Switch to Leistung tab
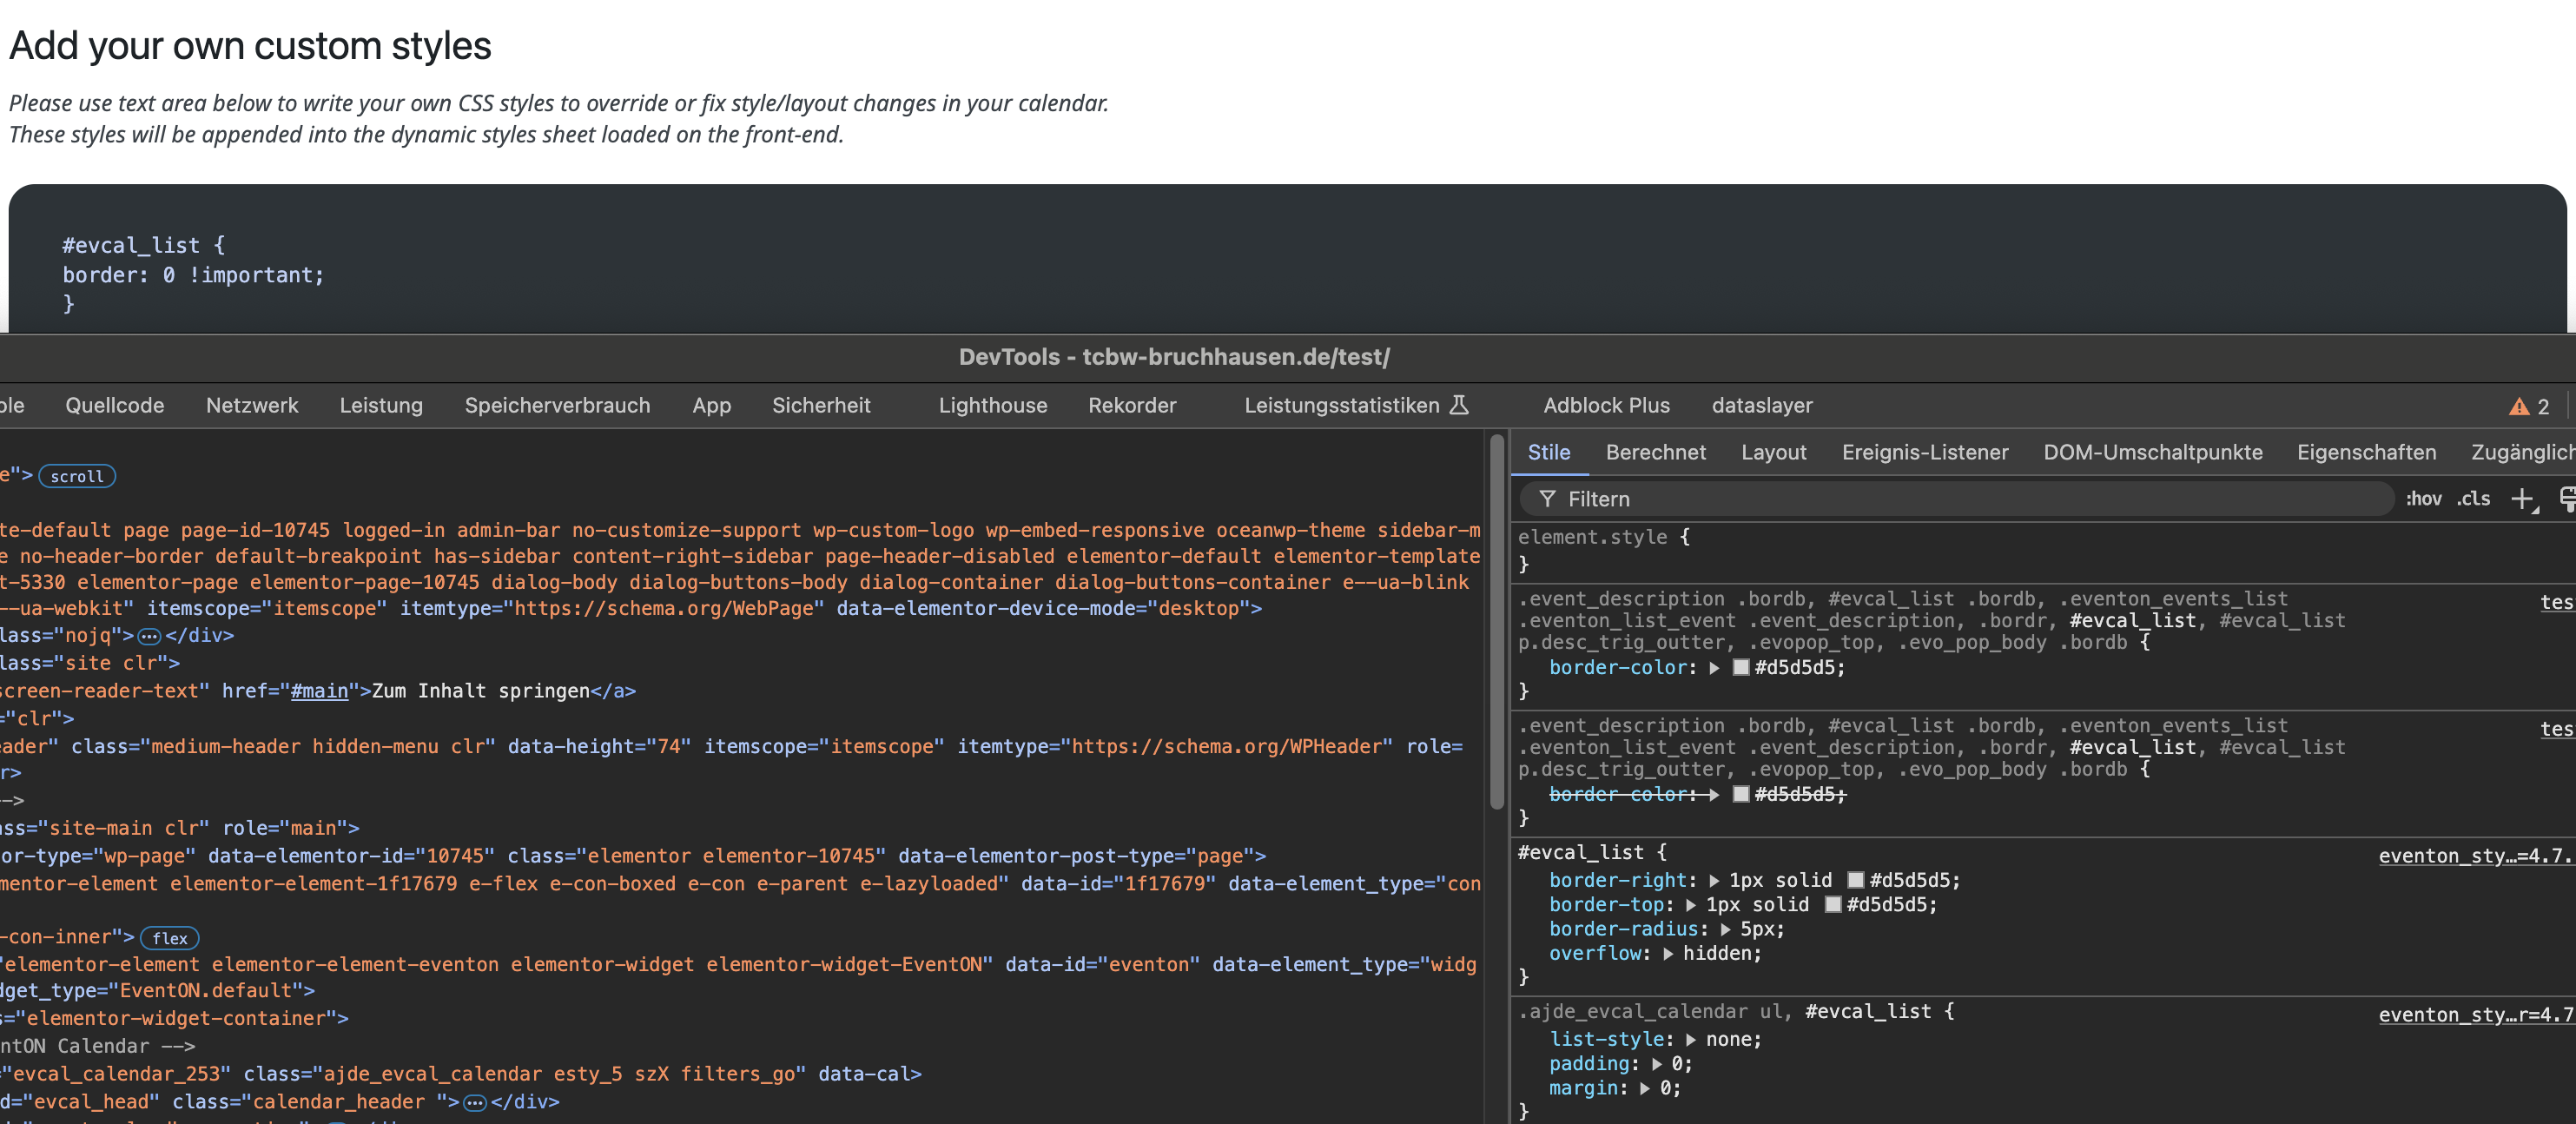2576x1124 pixels. tap(381, 405)
